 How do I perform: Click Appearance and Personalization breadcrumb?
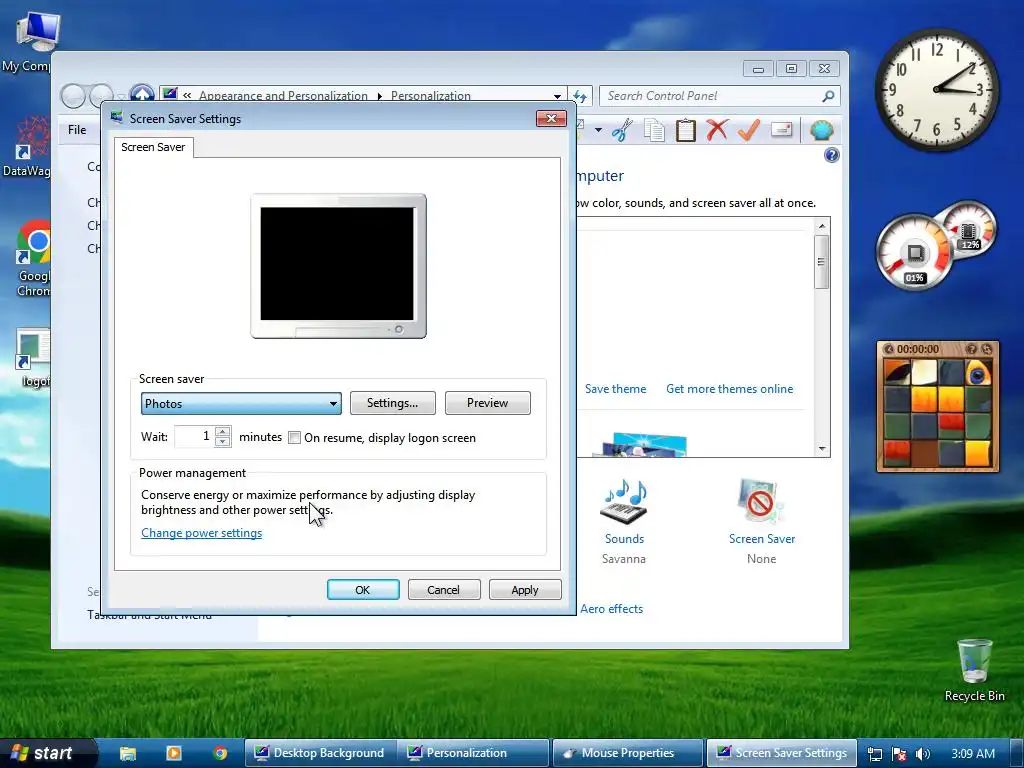pyautogui.click(x=283, y=96)
